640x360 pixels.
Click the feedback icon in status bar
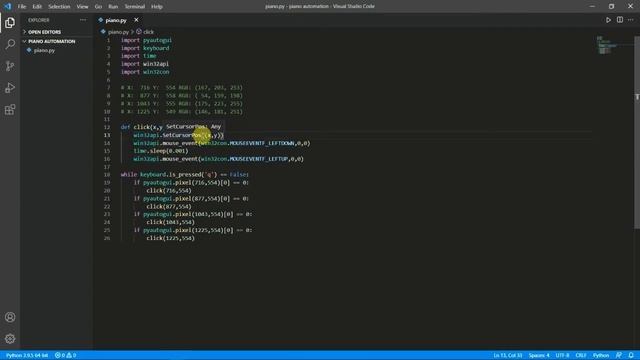pos(619,355)
